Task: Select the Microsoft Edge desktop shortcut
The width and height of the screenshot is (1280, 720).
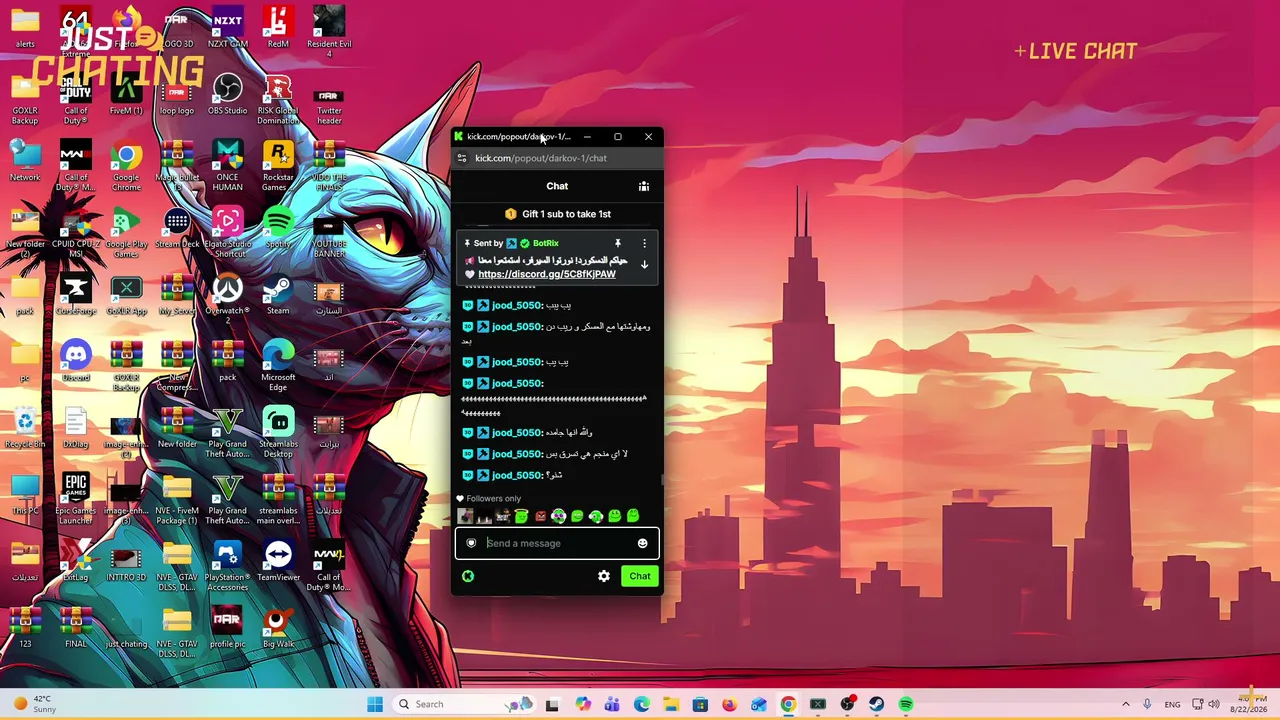Action: point(278,367)
